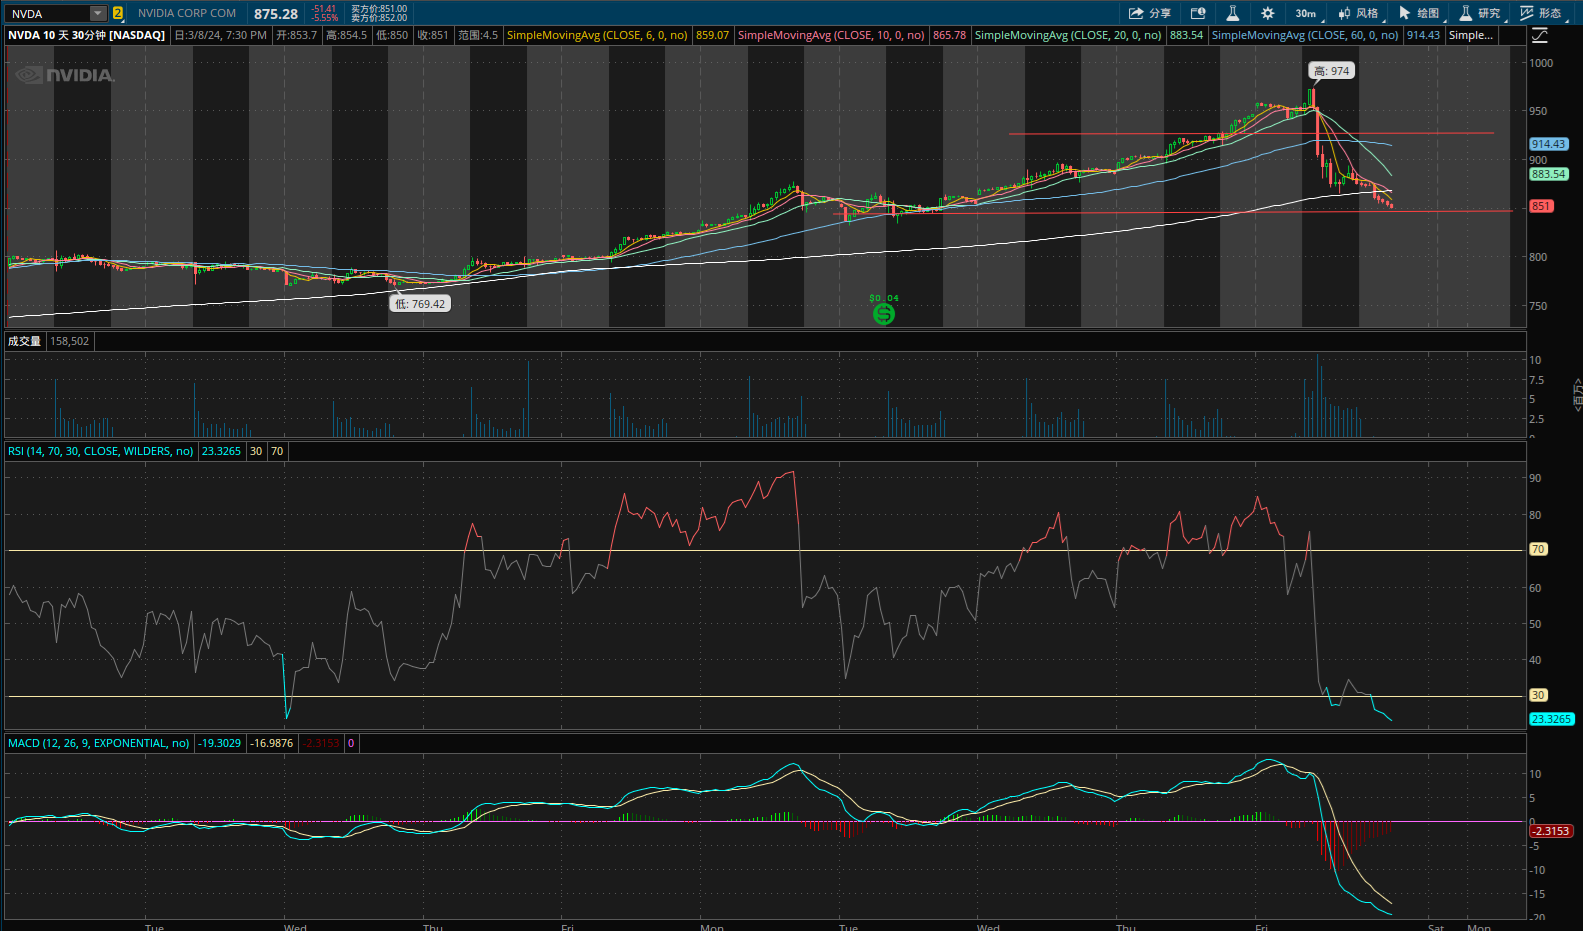Click the 低:850 low value
The height and width of the screenshot is (931, 1583).
tap(392, 35)
